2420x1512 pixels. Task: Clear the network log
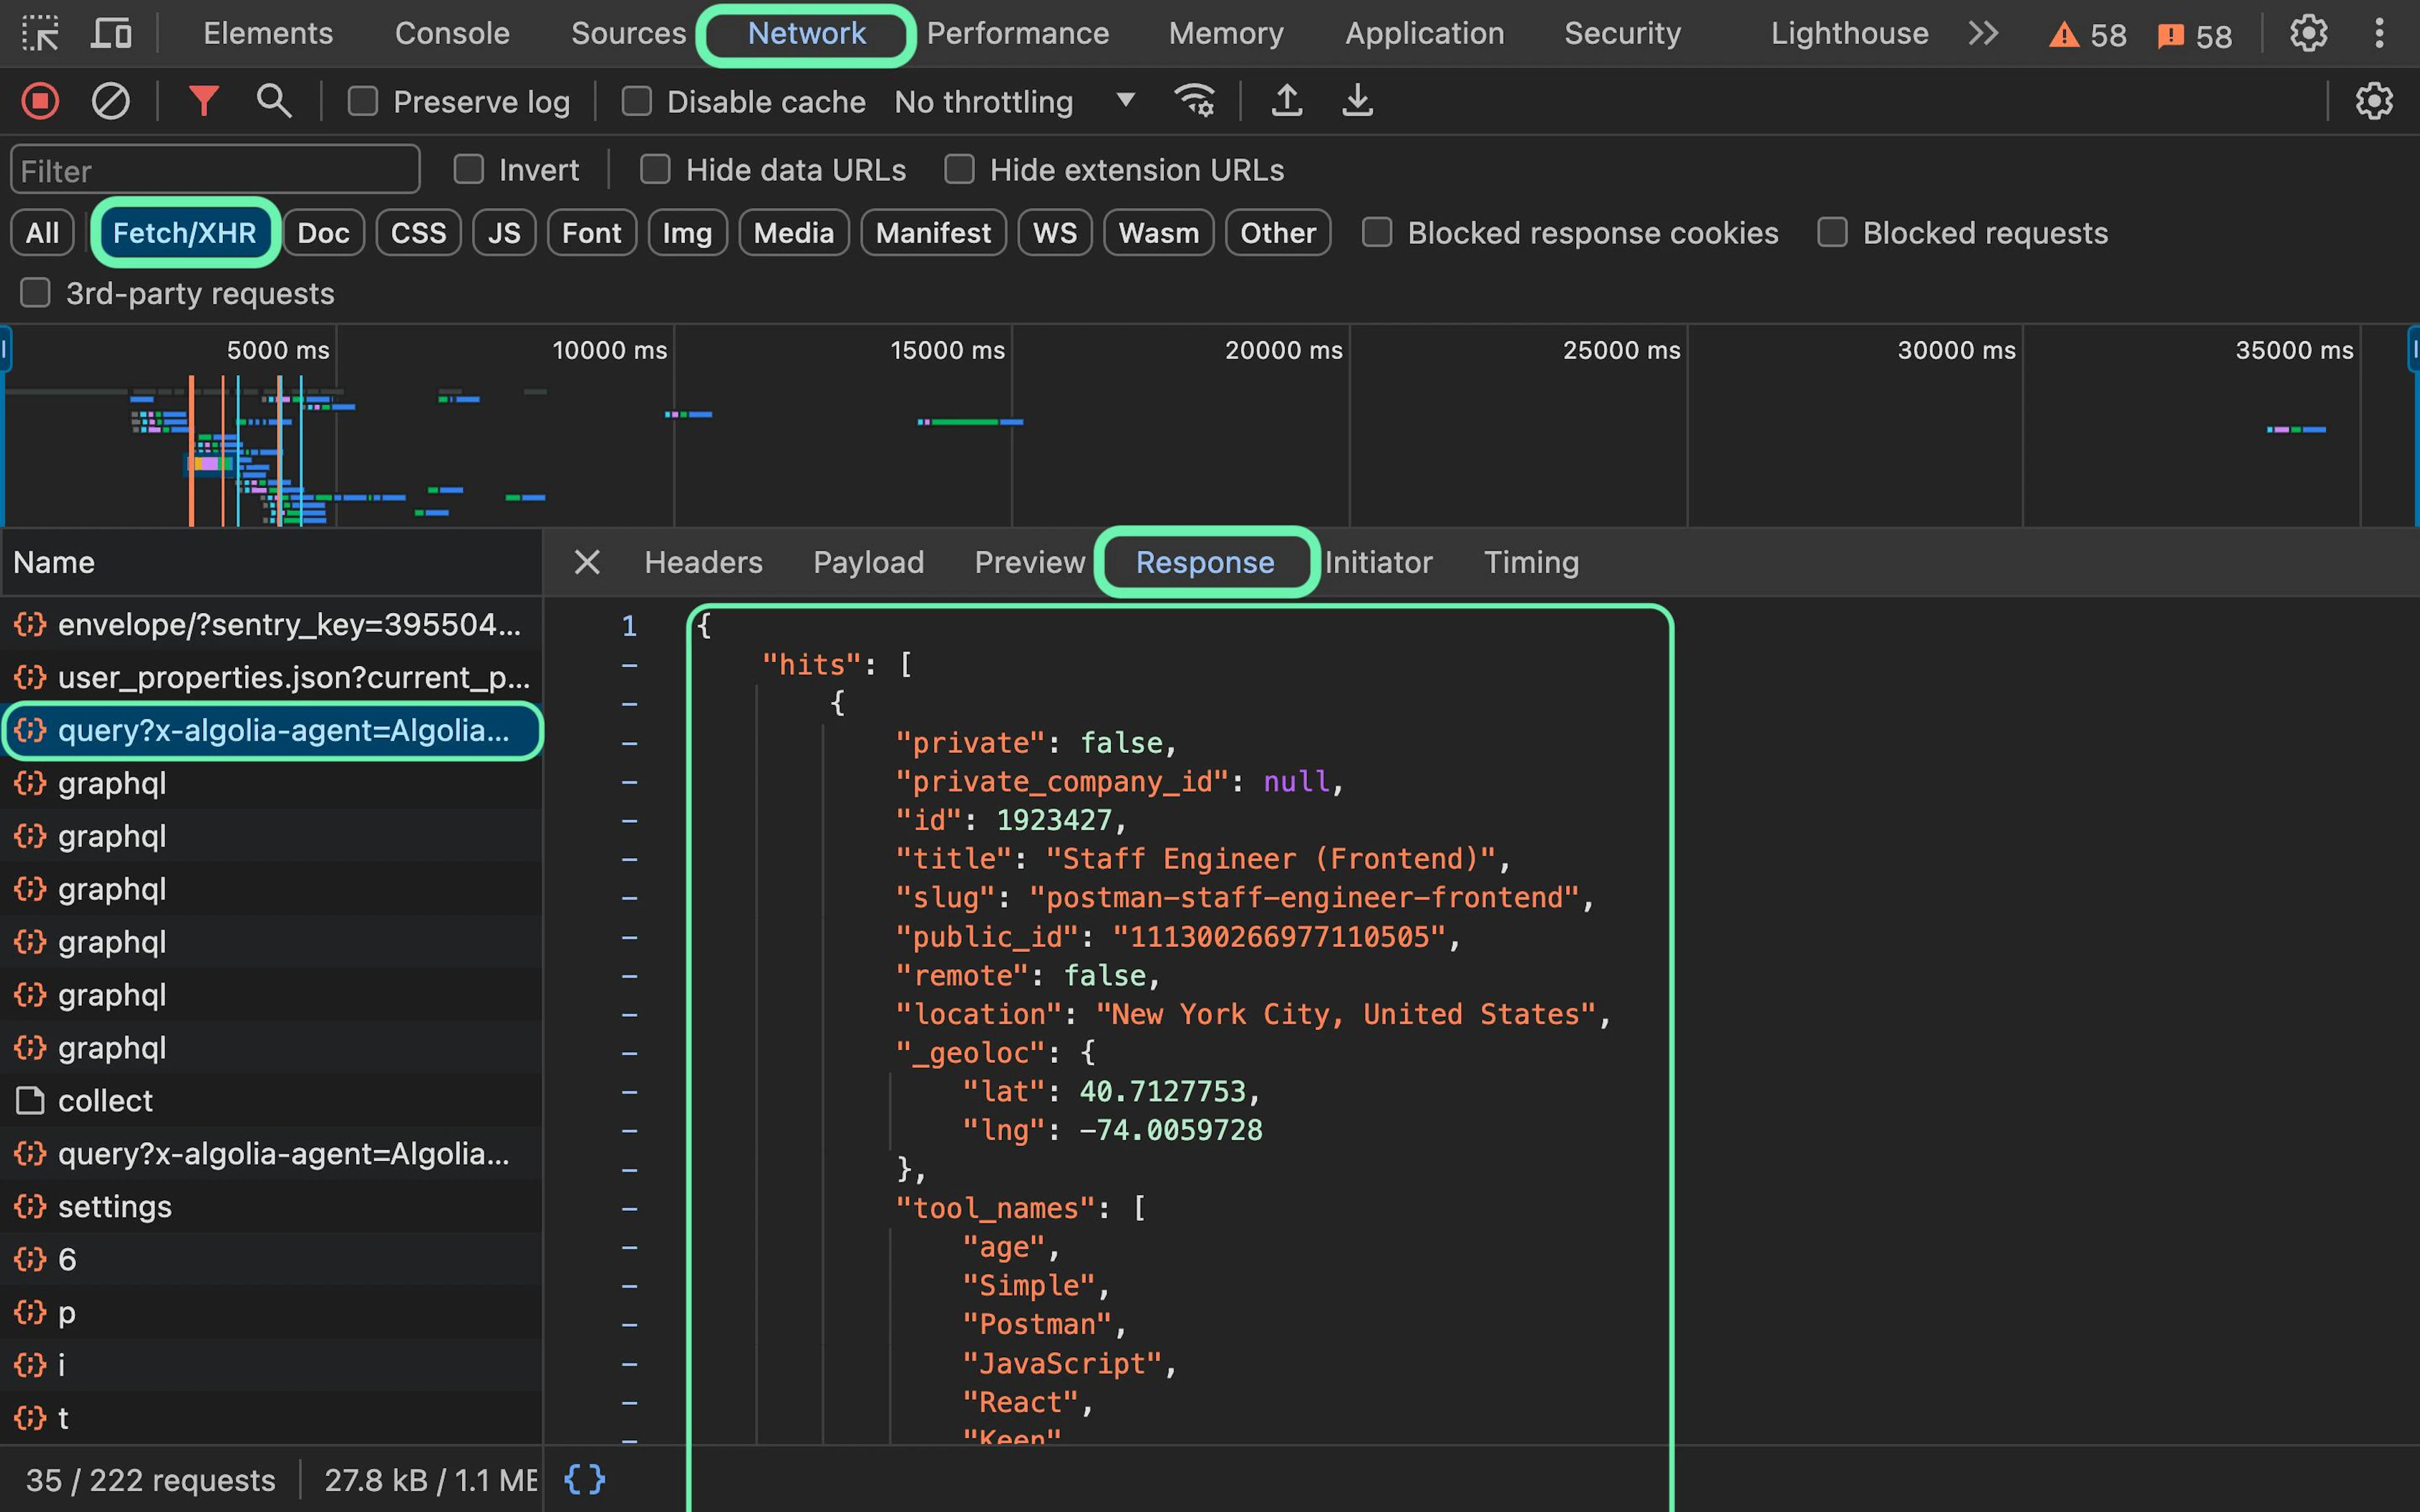tap(110, 101)
